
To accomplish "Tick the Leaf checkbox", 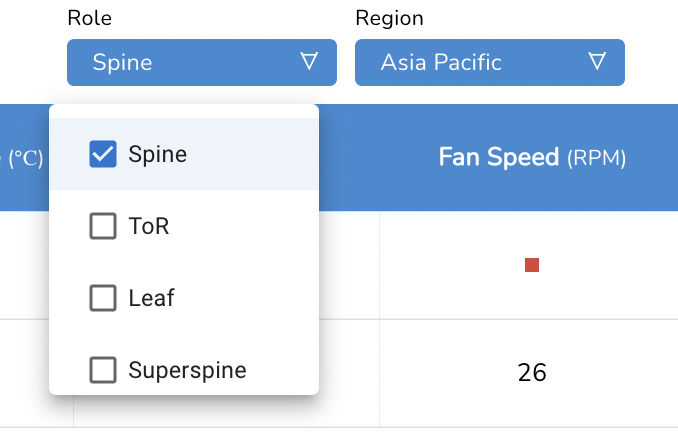I will (103, 298).
